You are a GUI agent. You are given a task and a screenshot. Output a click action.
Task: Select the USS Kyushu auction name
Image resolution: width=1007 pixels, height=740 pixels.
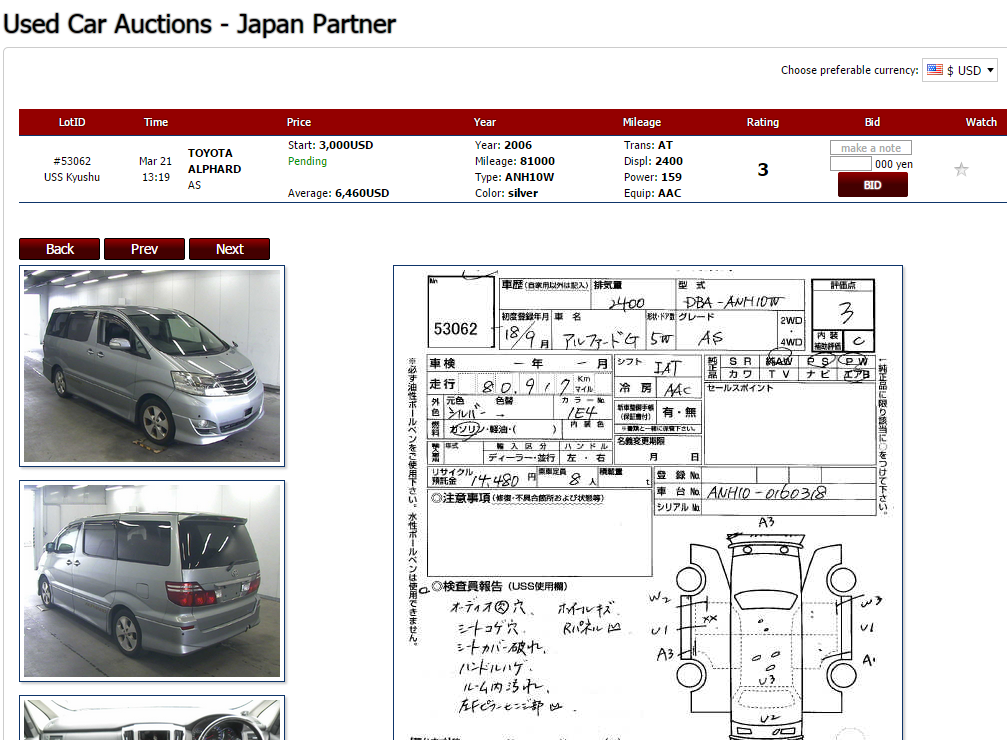72,177
